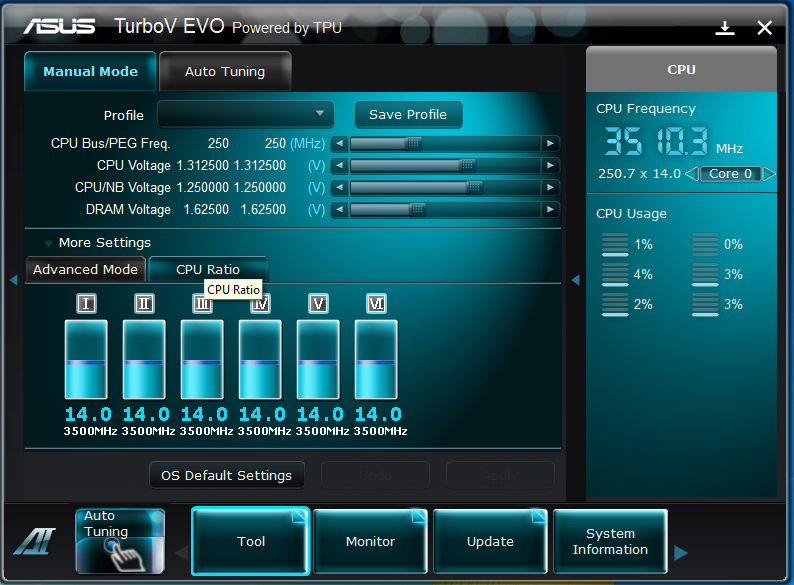
Task: Click the 250.7 x 14.0 multiplier text
Action: [x=640, y=174]
